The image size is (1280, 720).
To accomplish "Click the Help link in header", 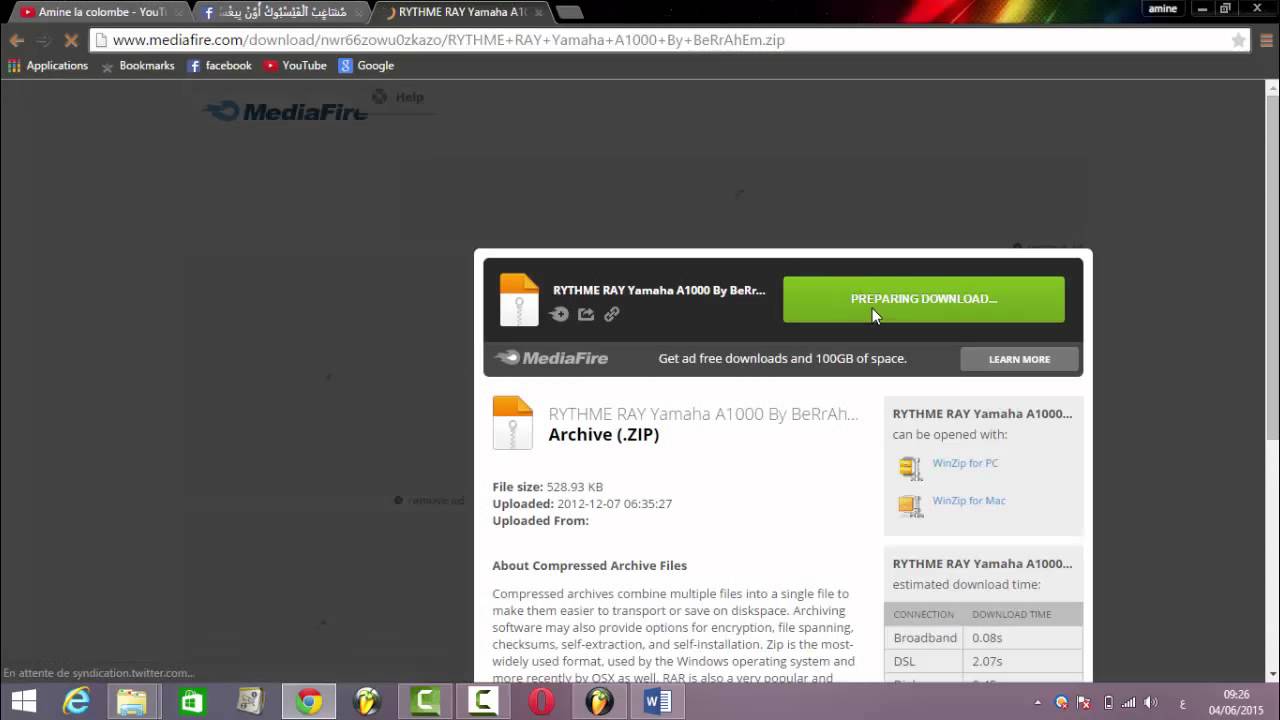I will click(399, 97).
